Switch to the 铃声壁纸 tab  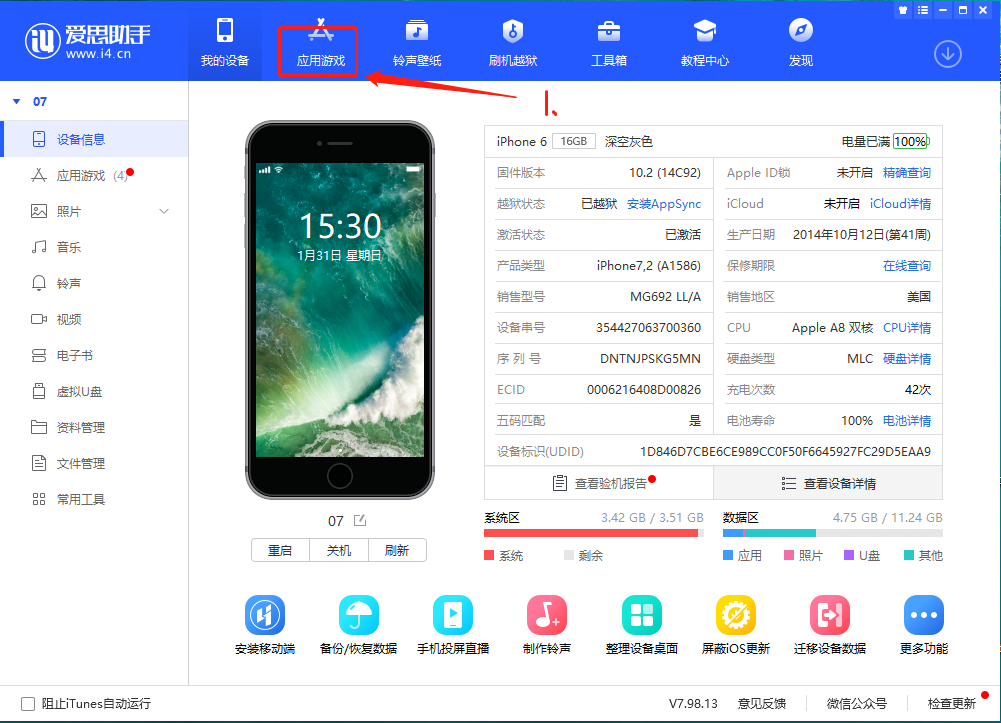416,42
